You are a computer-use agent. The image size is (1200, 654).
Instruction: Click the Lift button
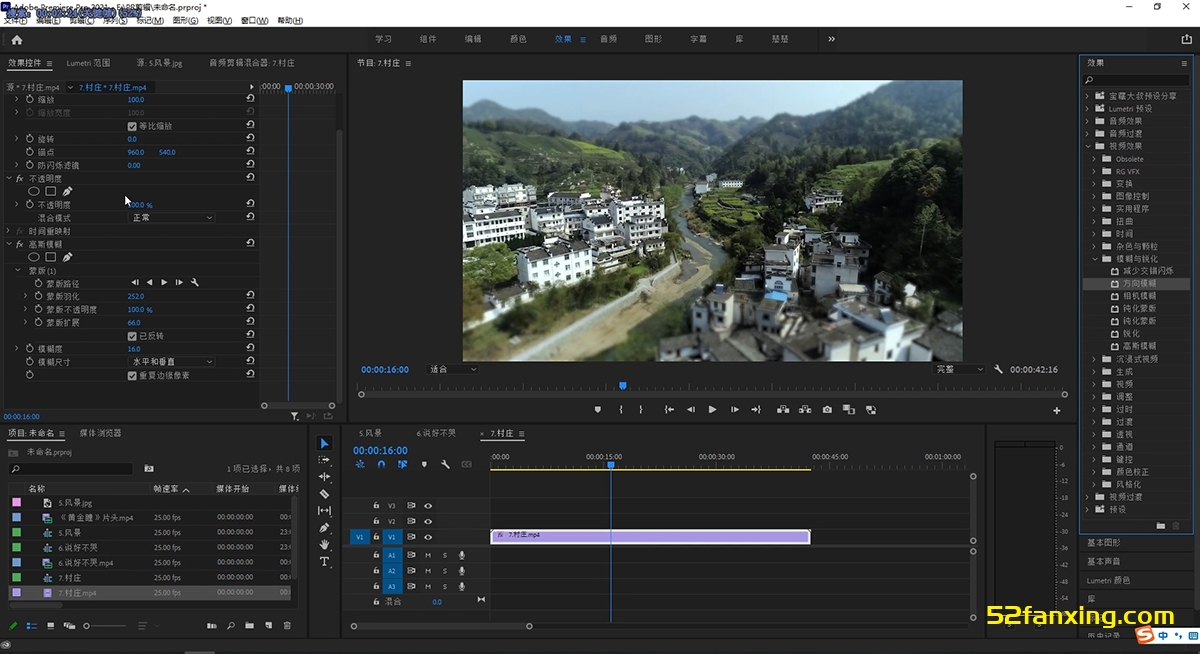782,409
